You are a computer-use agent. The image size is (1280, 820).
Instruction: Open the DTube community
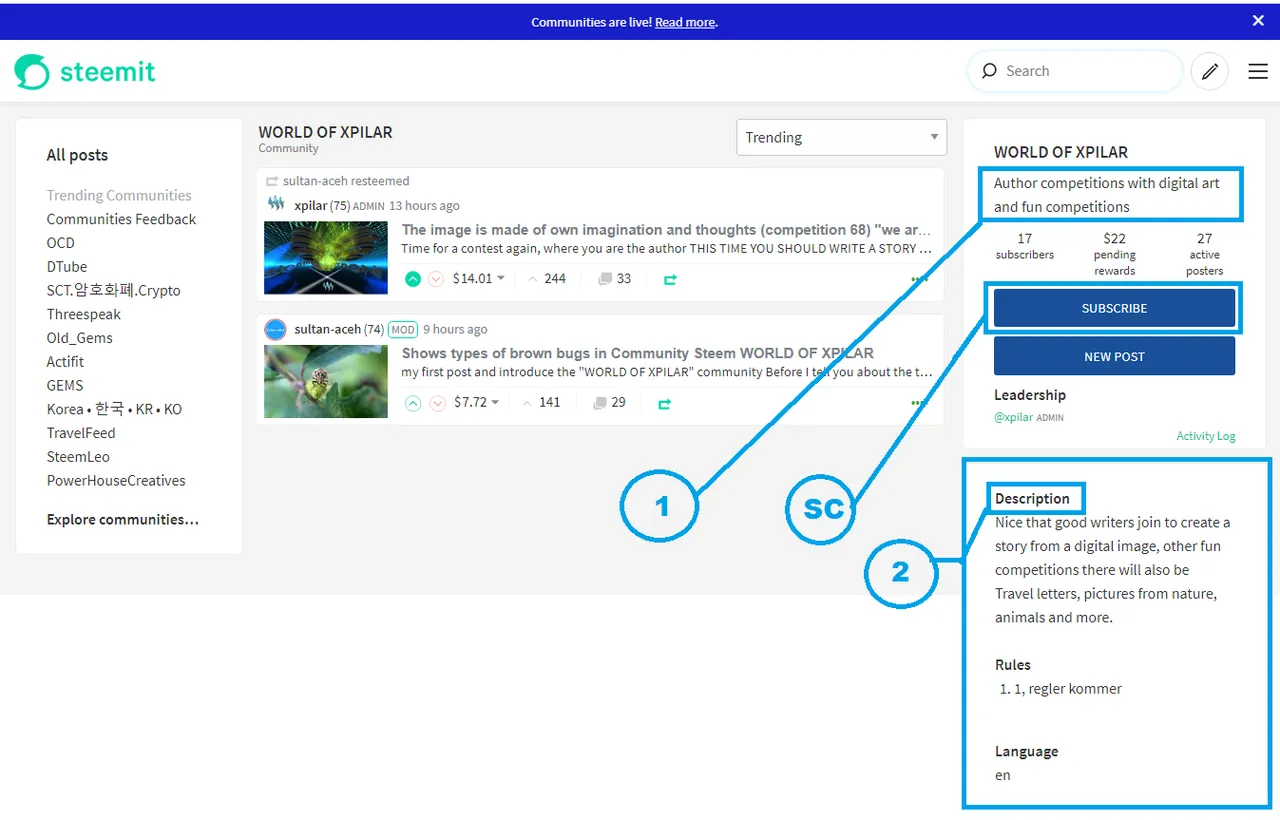tap(67, 267)
